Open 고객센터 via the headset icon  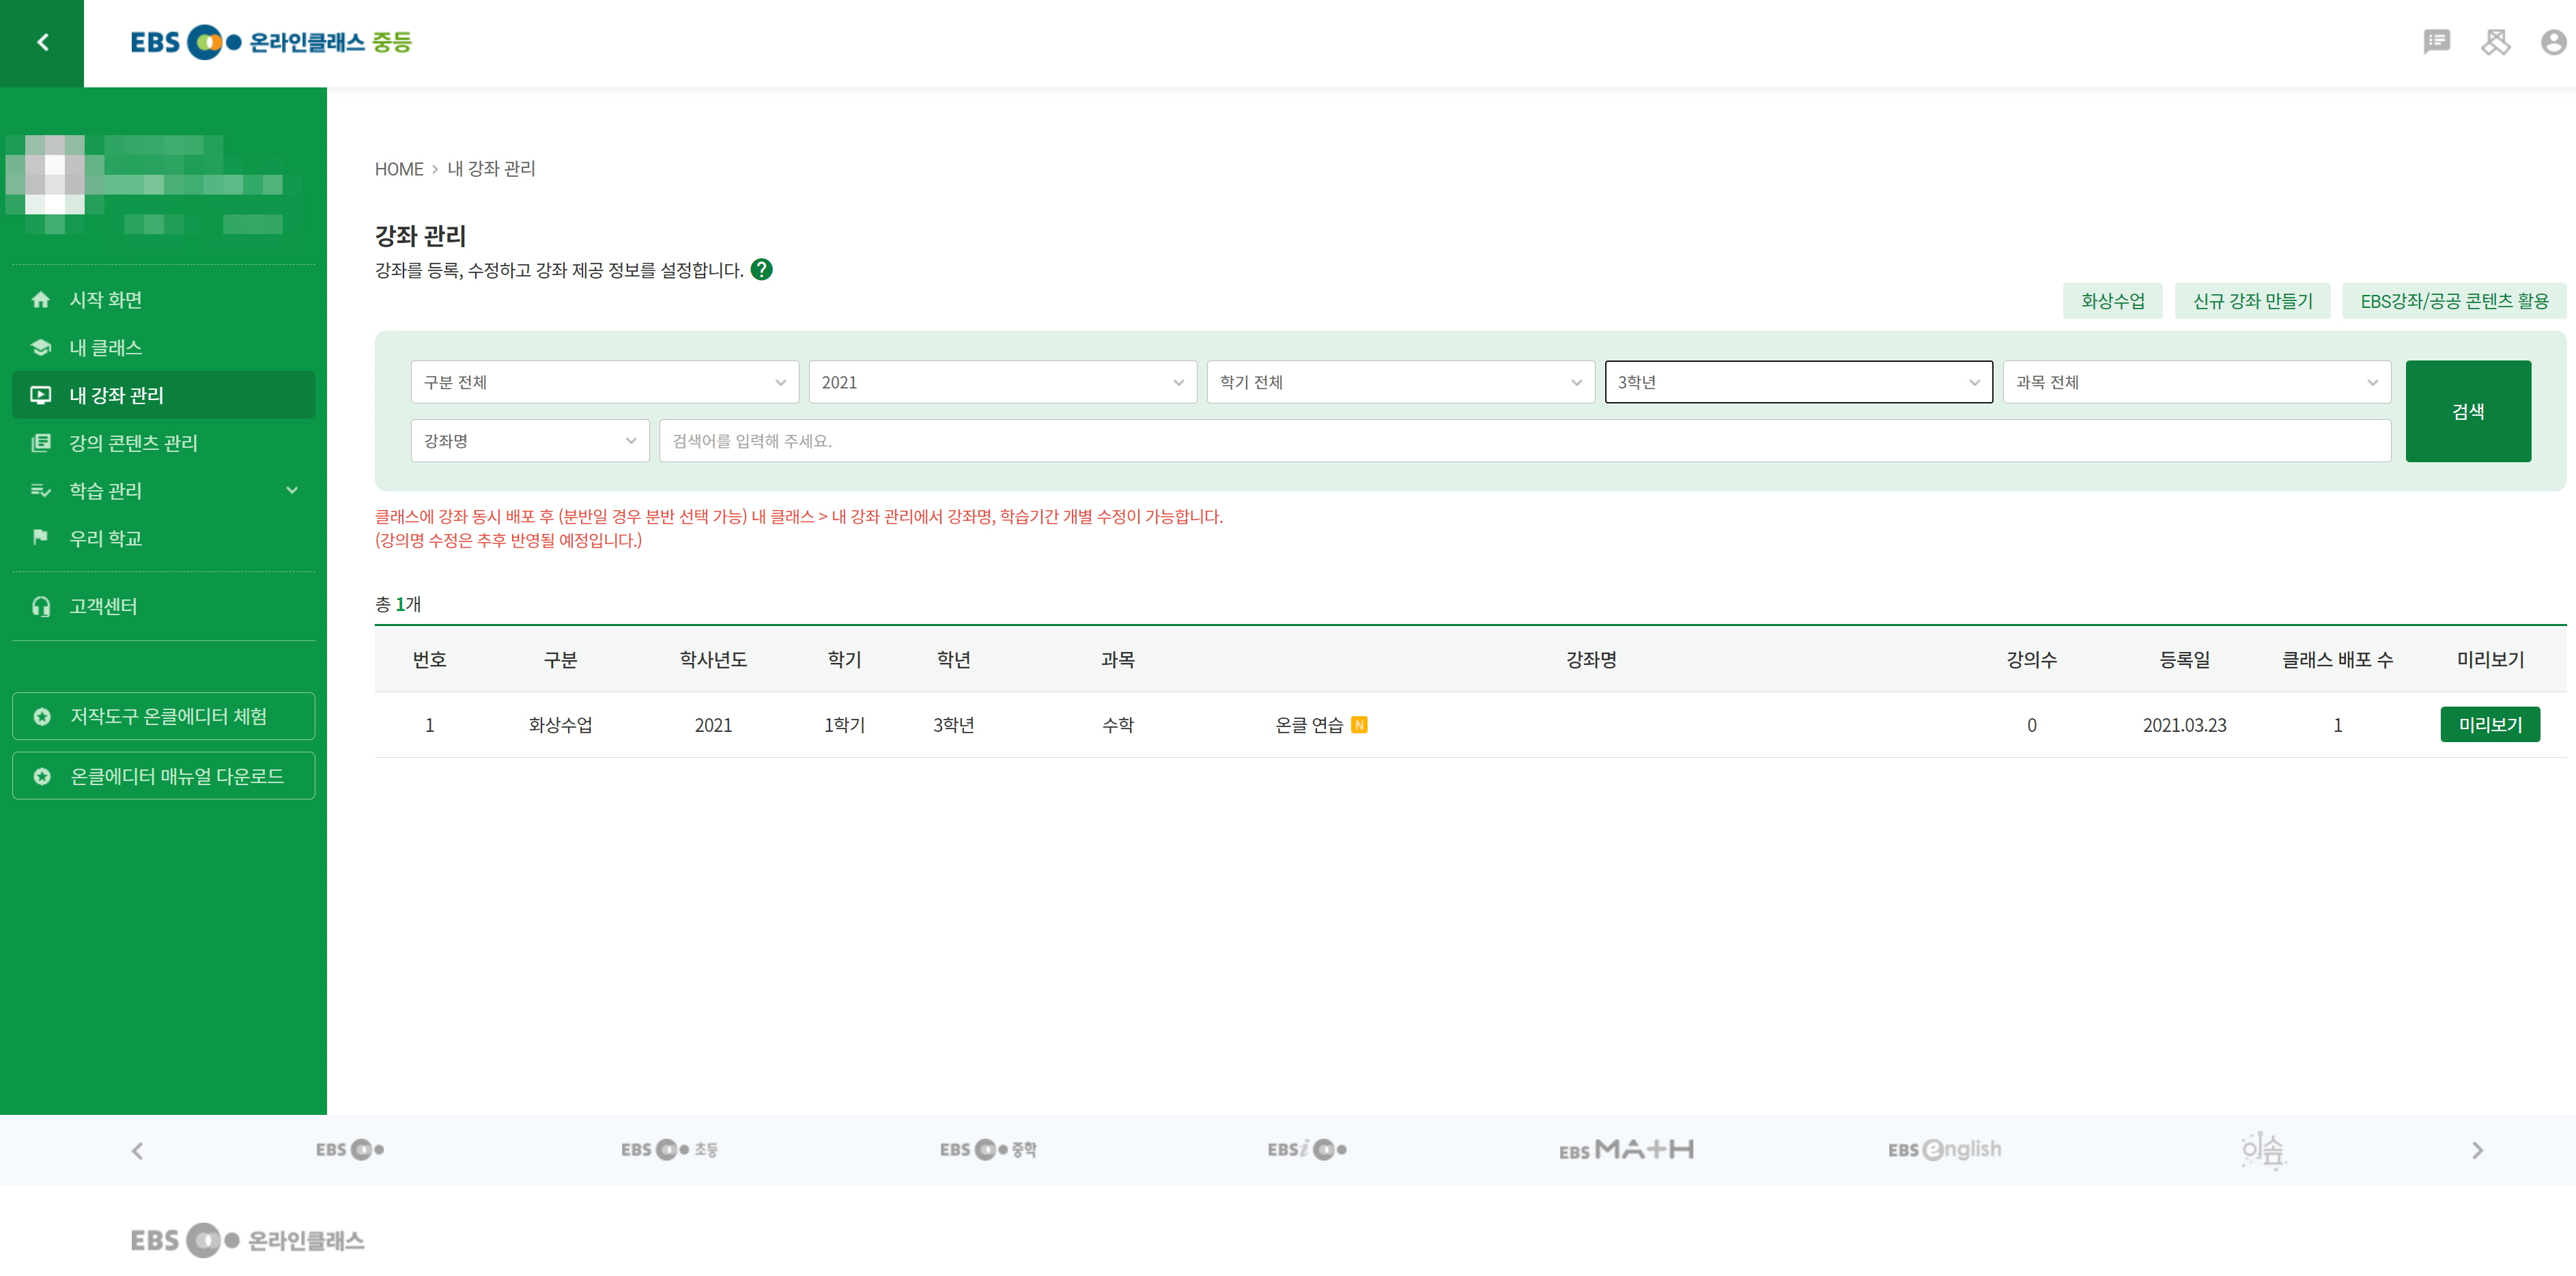[x=41, y=605]
